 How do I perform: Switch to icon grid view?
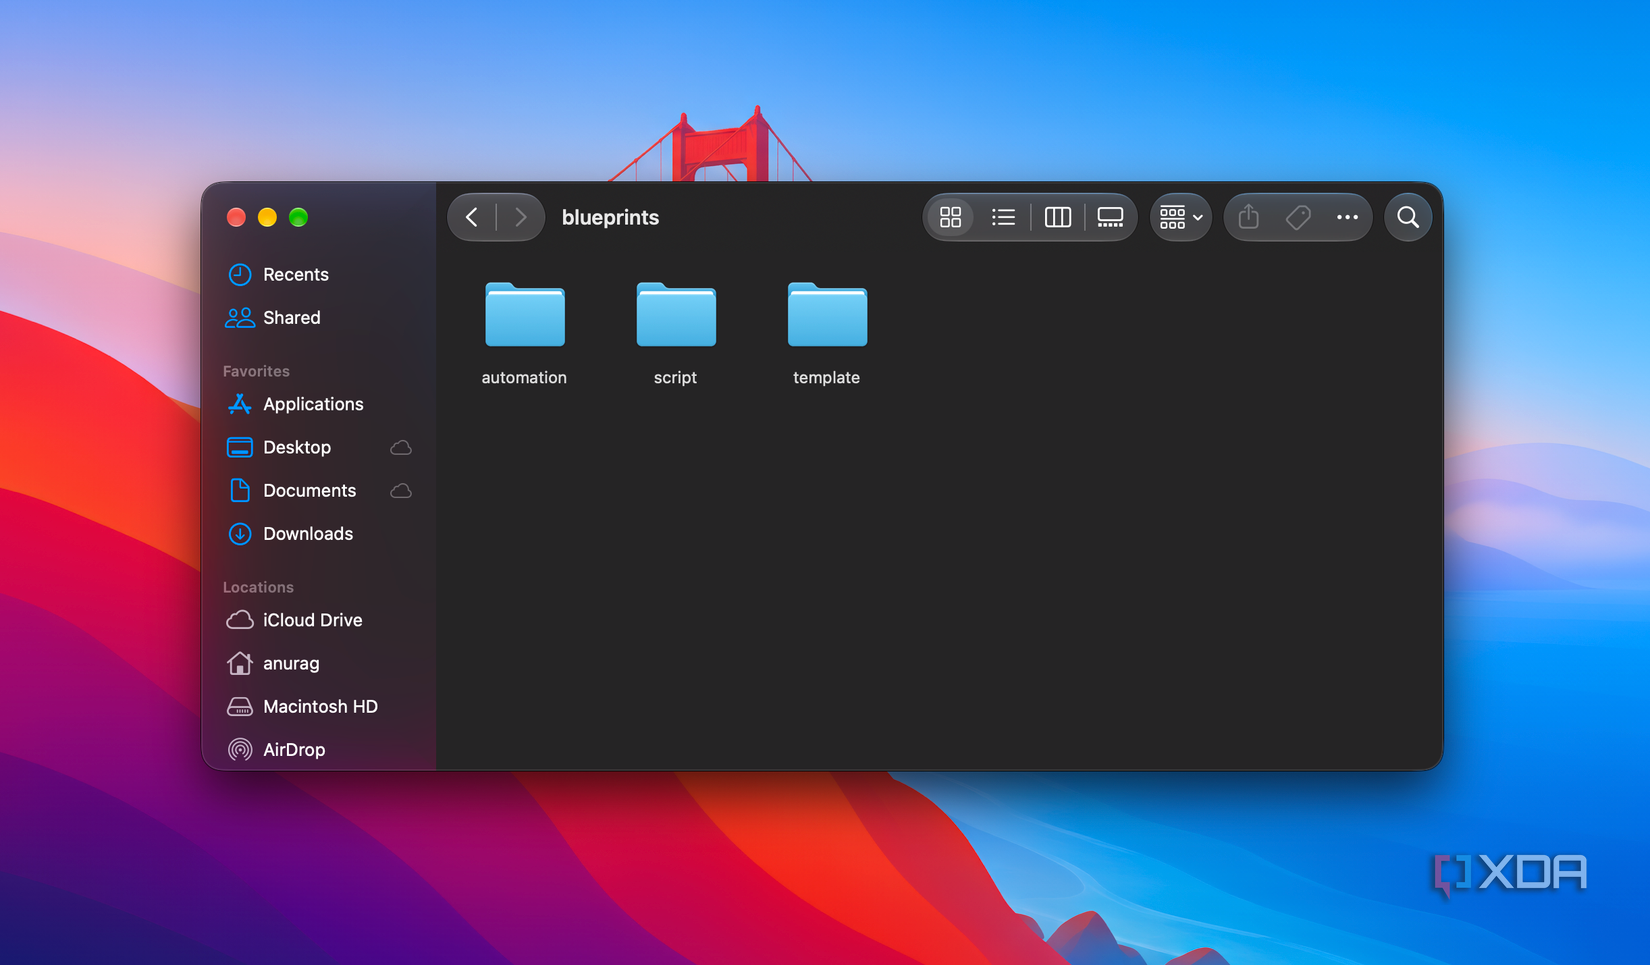(950, 217)
